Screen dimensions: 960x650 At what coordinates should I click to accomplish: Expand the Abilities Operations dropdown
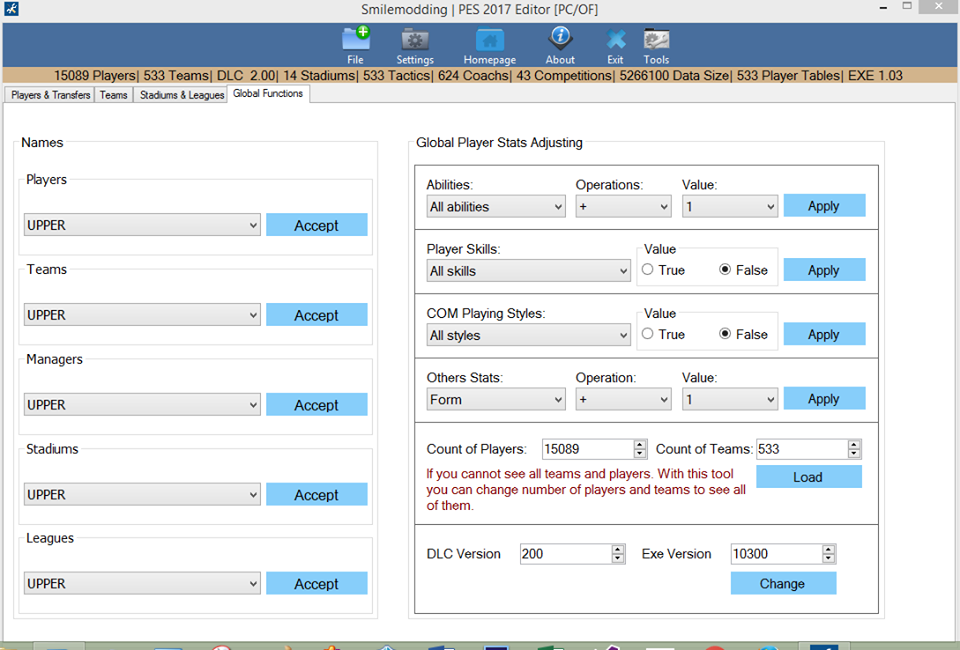tap(623, 206)
